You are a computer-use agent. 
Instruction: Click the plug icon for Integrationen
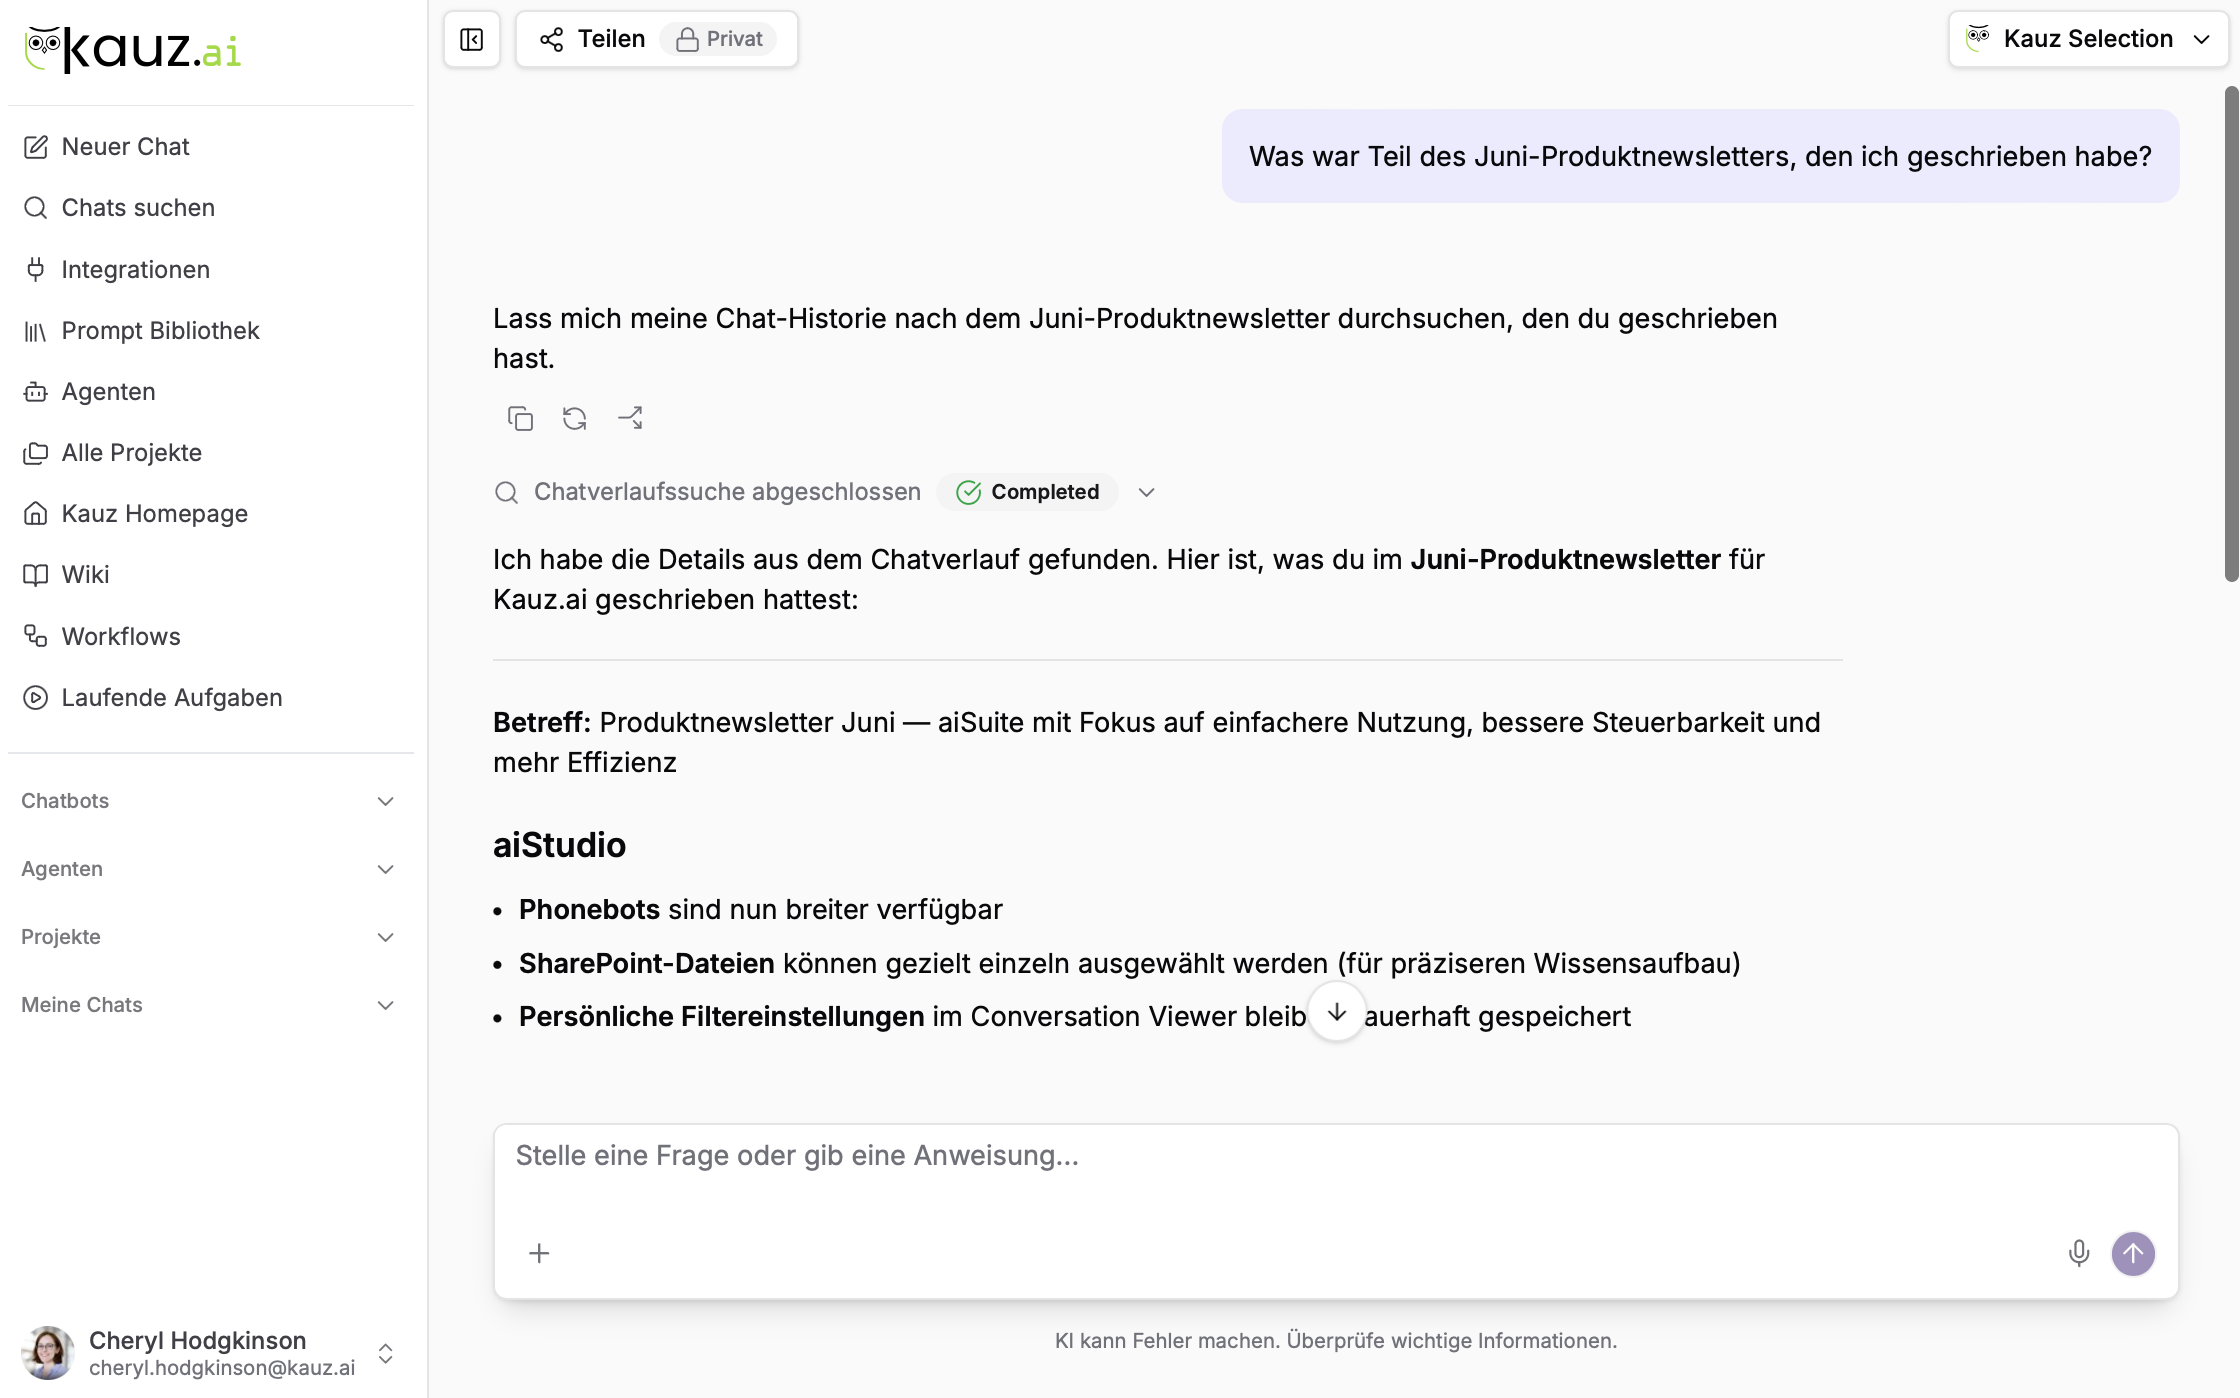click(x=36, y=269)
